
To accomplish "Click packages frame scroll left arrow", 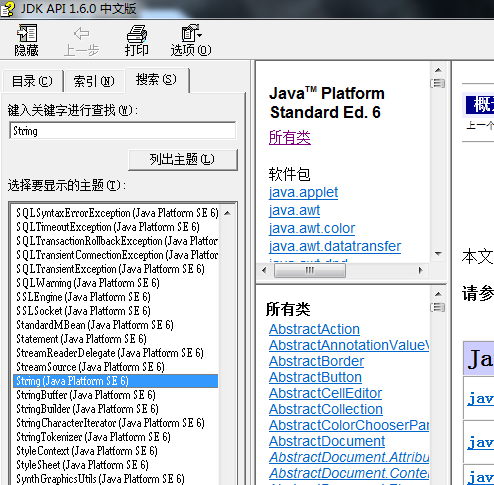I will pyautogui.click(x=264, y=270).
